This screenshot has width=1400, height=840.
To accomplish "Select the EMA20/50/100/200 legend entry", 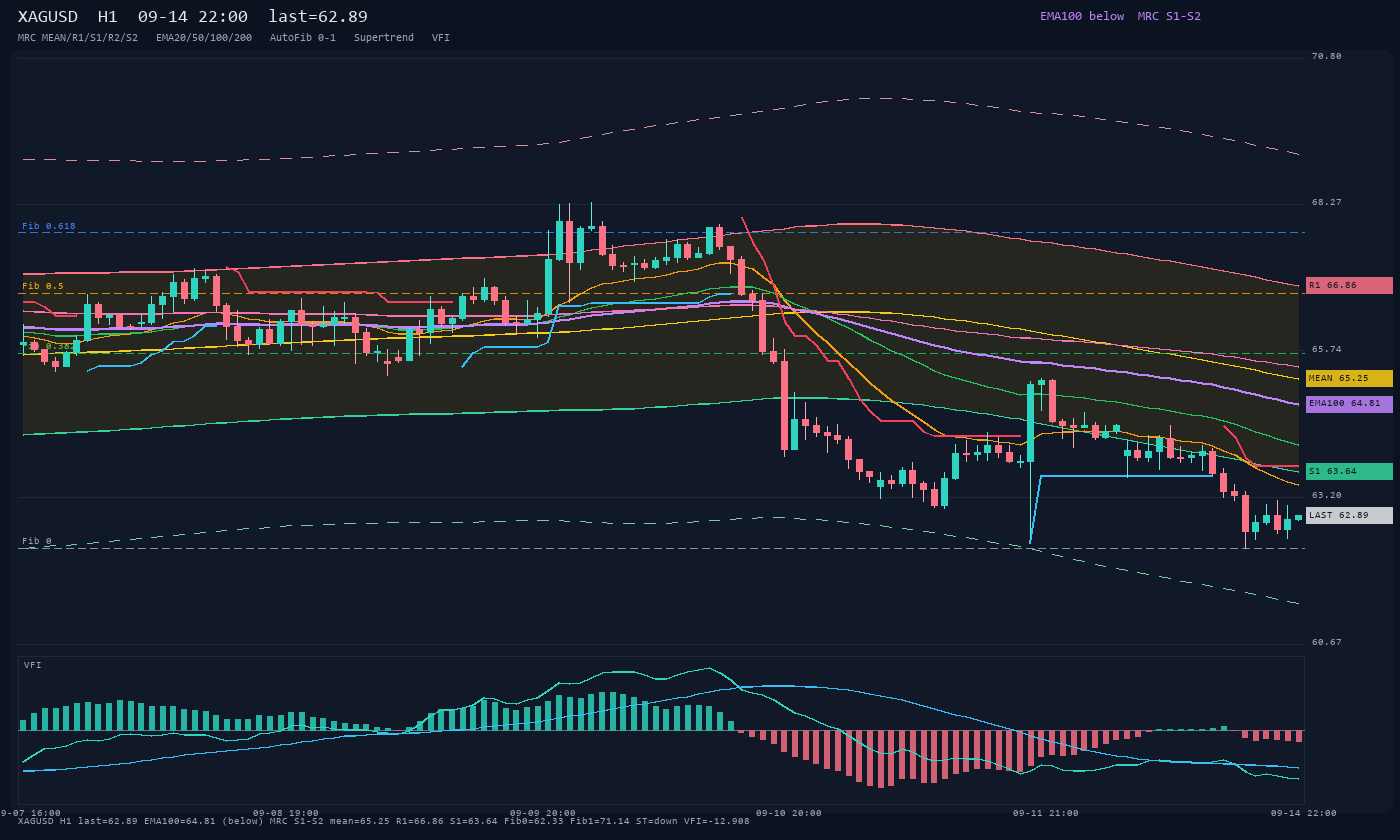I will click(204, 38).
